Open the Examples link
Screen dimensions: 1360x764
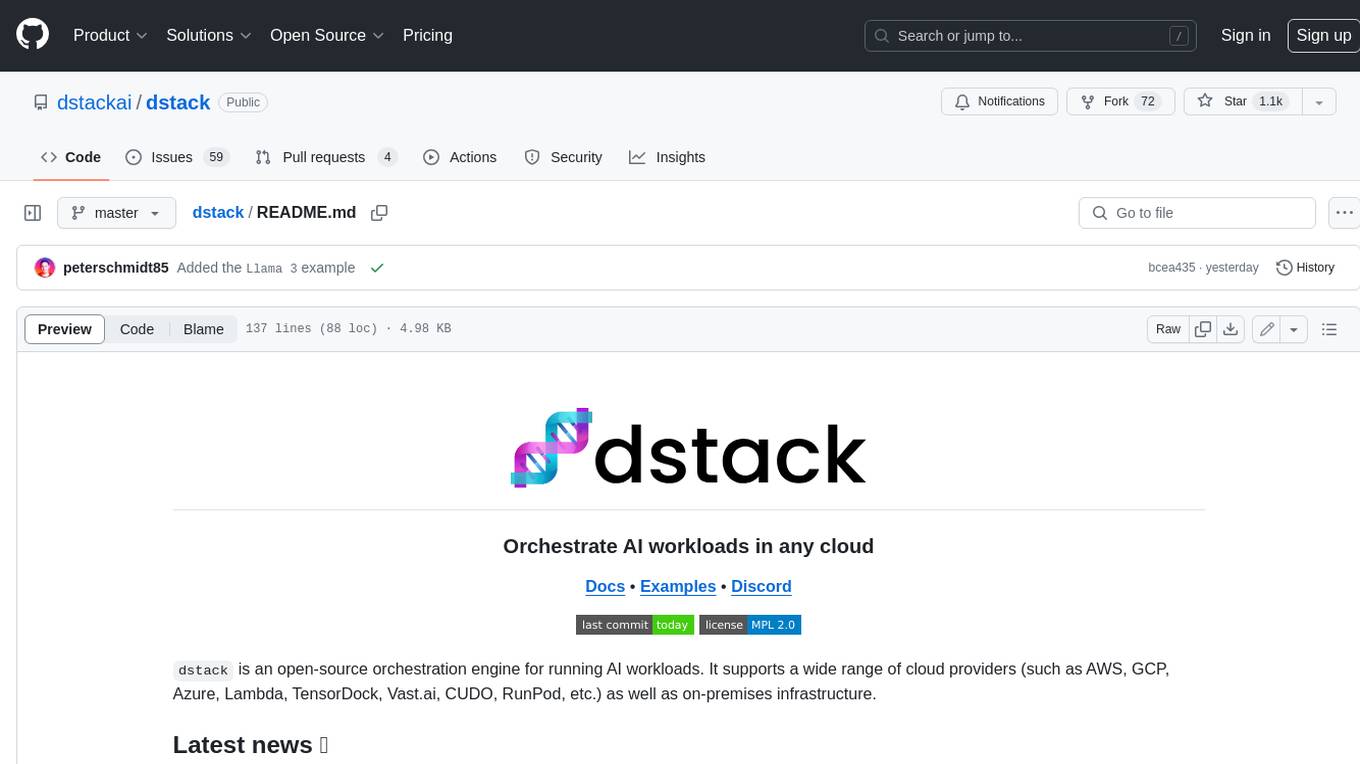click(678, 587)
